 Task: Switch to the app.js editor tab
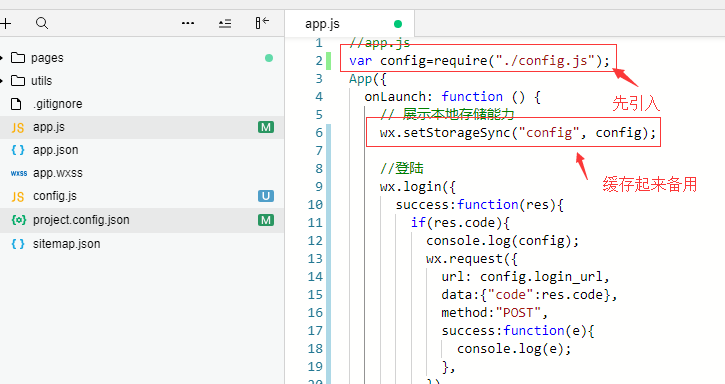click(350, 24)
